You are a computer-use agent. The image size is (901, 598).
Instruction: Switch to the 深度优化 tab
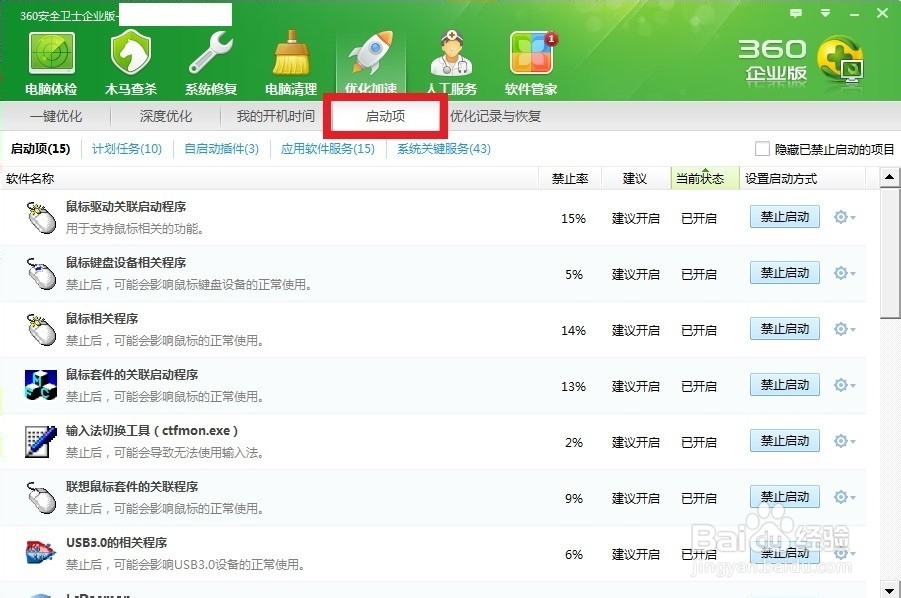coord(164,116)
